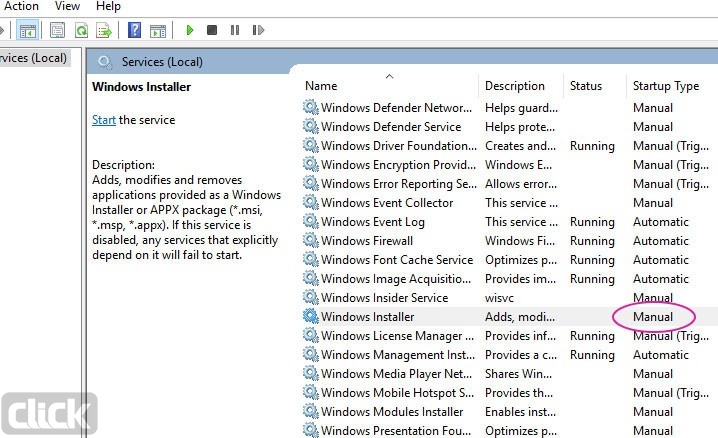The image size is (718, 438).
Task: Sort by the Status column header
Action: (x=586, y=86)
